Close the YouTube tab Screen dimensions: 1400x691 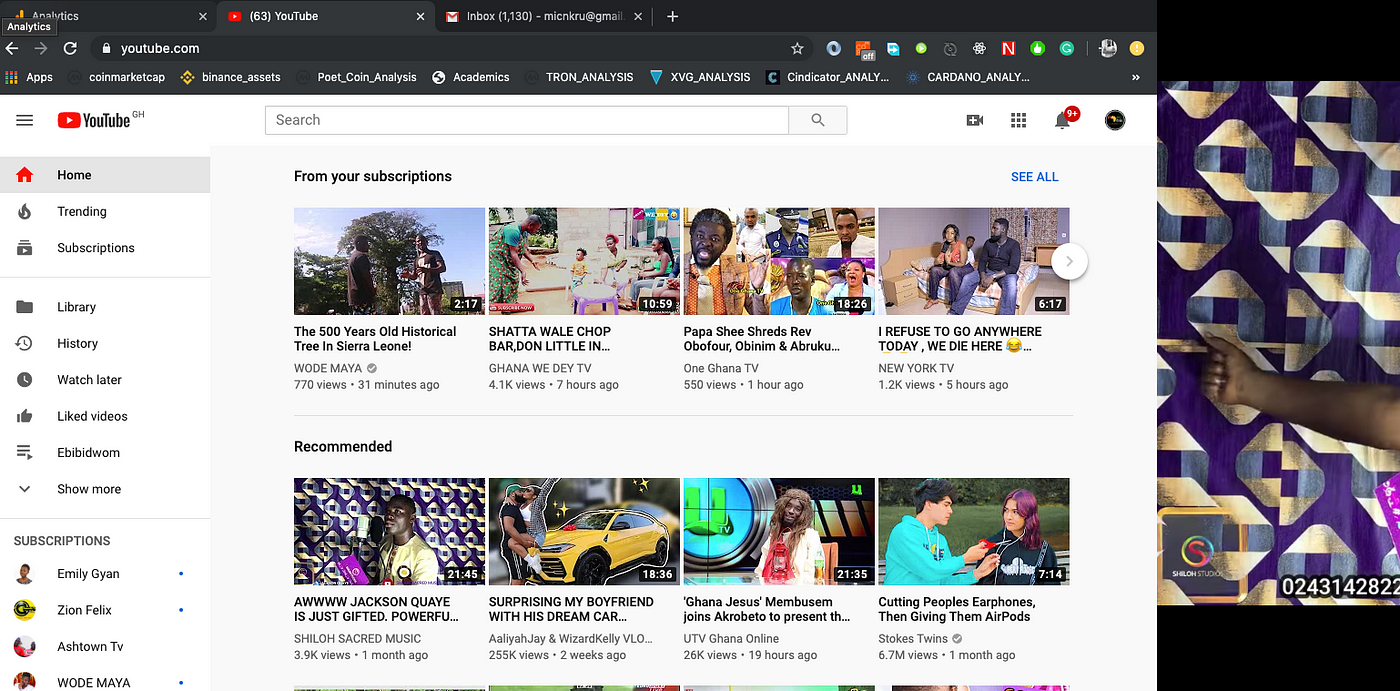coord(420,17)
